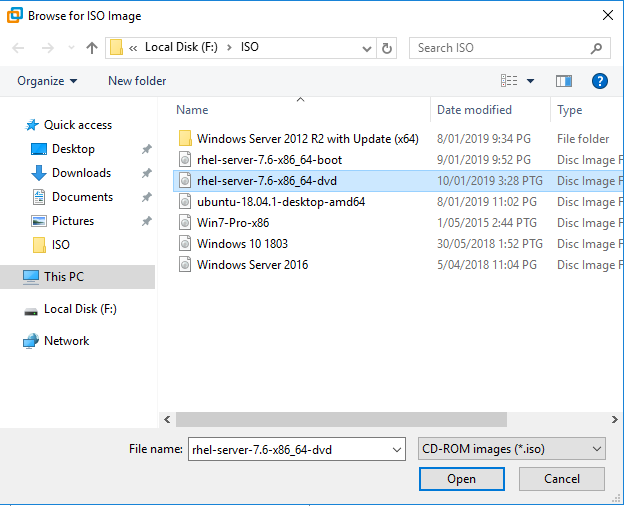Click the pin icon next to Desktop

[147, 149]
